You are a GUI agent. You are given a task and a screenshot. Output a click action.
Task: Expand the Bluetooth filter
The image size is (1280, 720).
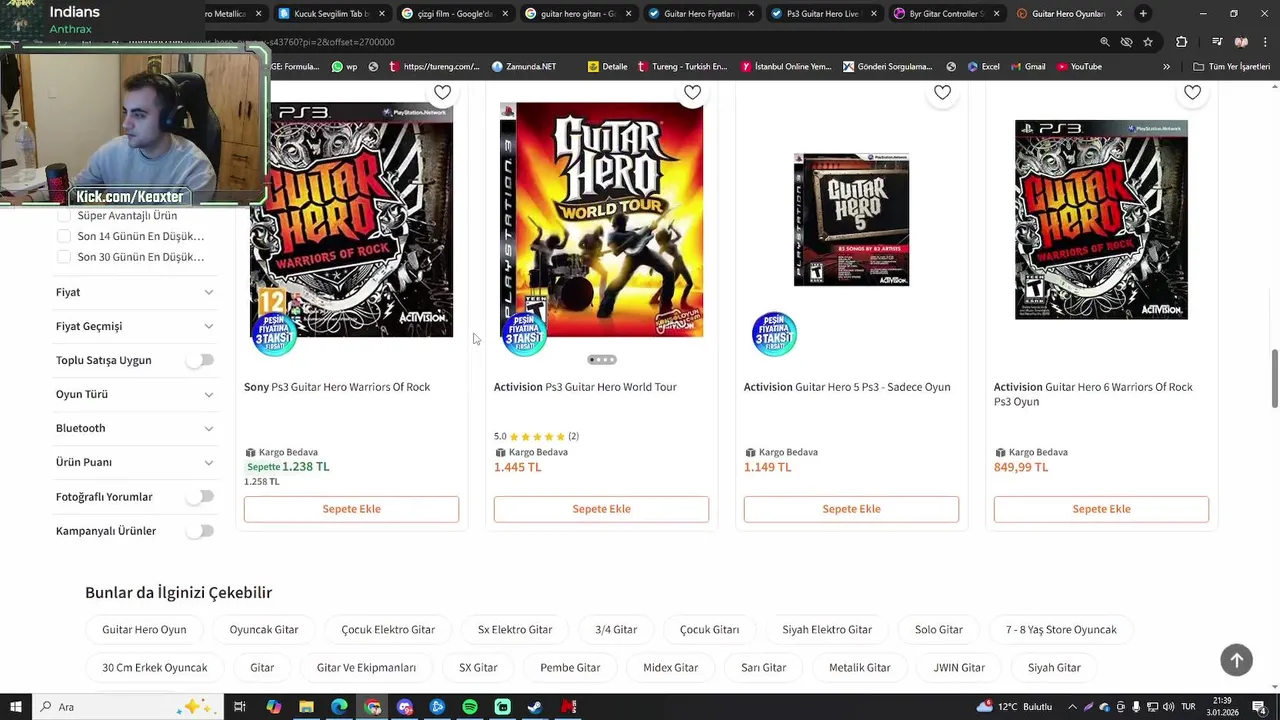point(135,428)
